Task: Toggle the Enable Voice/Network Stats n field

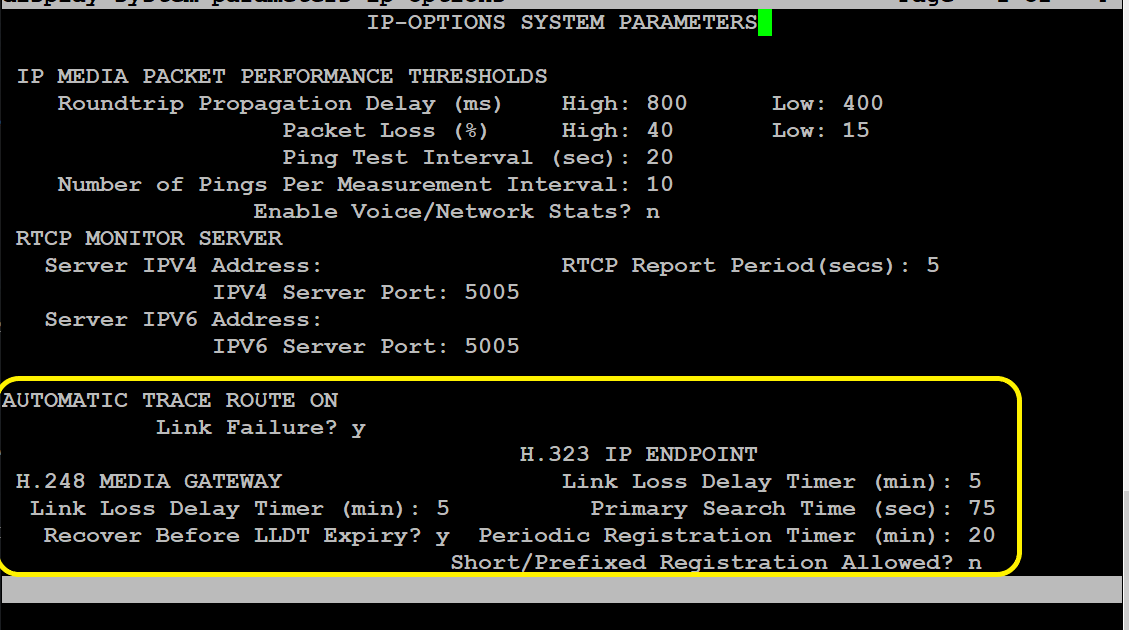Action: (652, 212)
